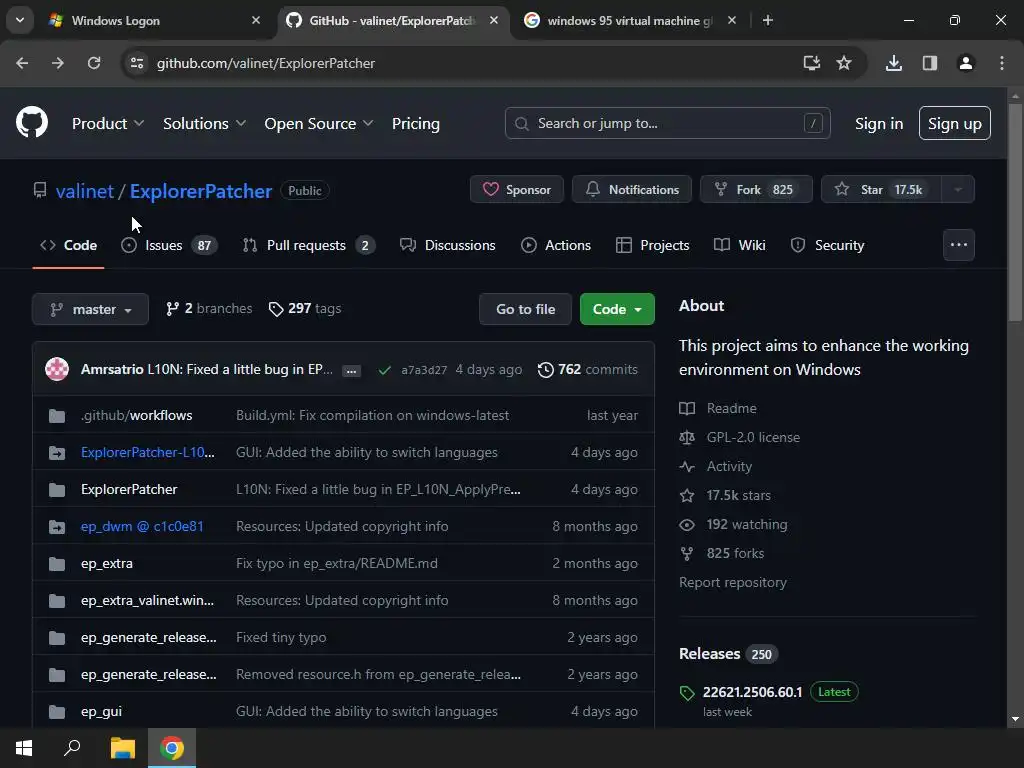
Task: Click the Sign up button
Action: (x=955, y=123)
